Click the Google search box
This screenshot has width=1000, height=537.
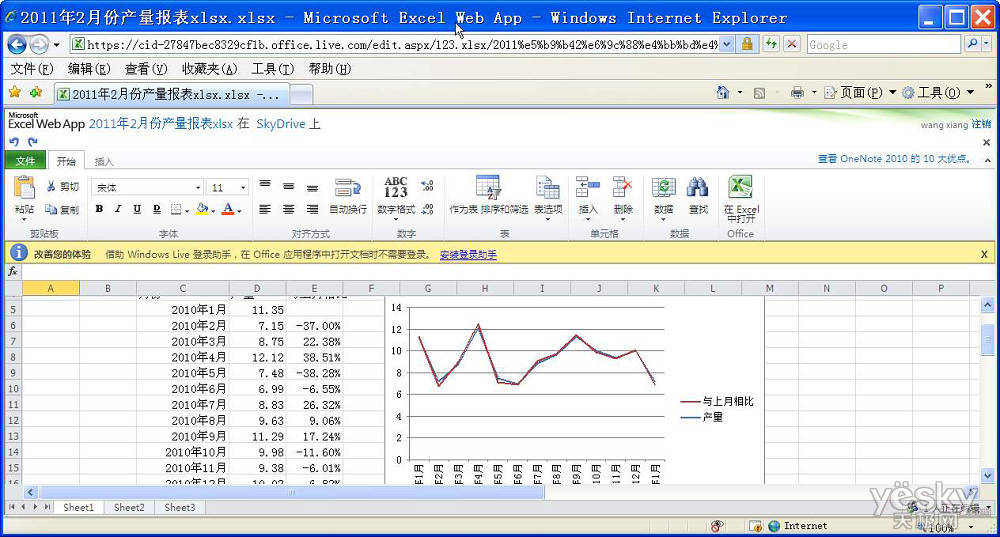(x=883, y=45)
